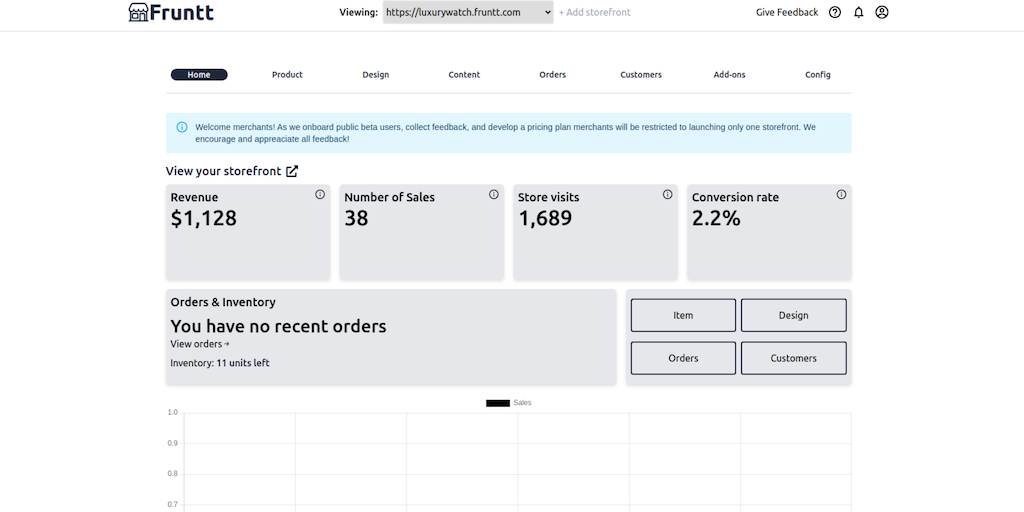Open the help question mark icon
The height and width of the screenshot is (512, 1024).
click(835, 13)
